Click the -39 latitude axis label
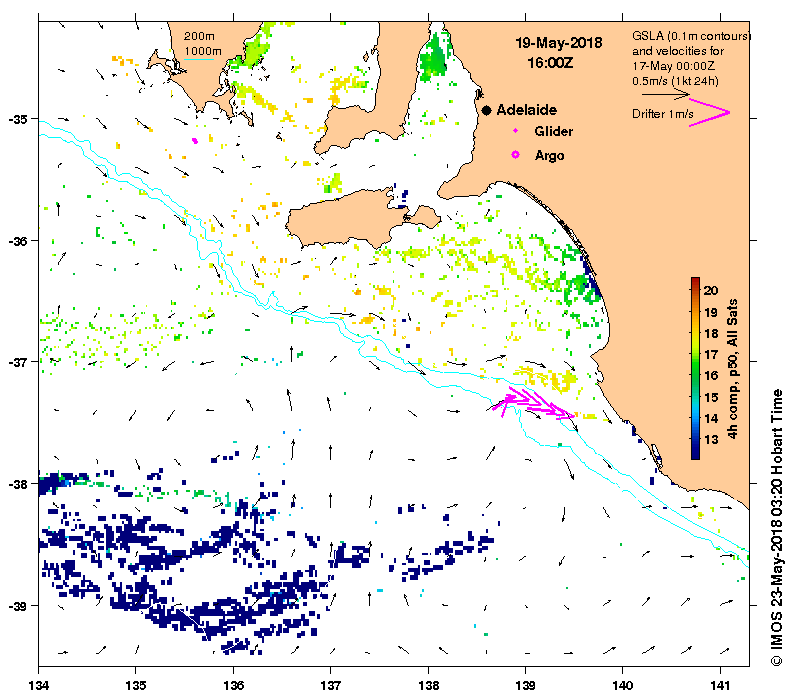The width and height of the screenshot is (791, 700). (18, 605)
